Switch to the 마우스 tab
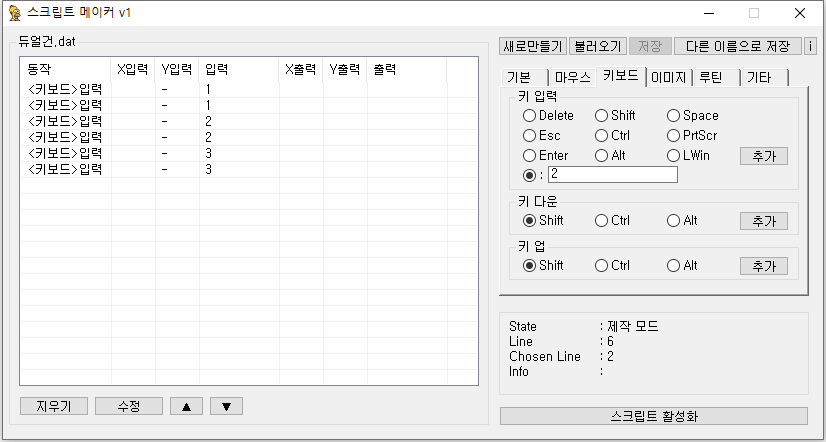Screen dimensions: 826x442 572,77
